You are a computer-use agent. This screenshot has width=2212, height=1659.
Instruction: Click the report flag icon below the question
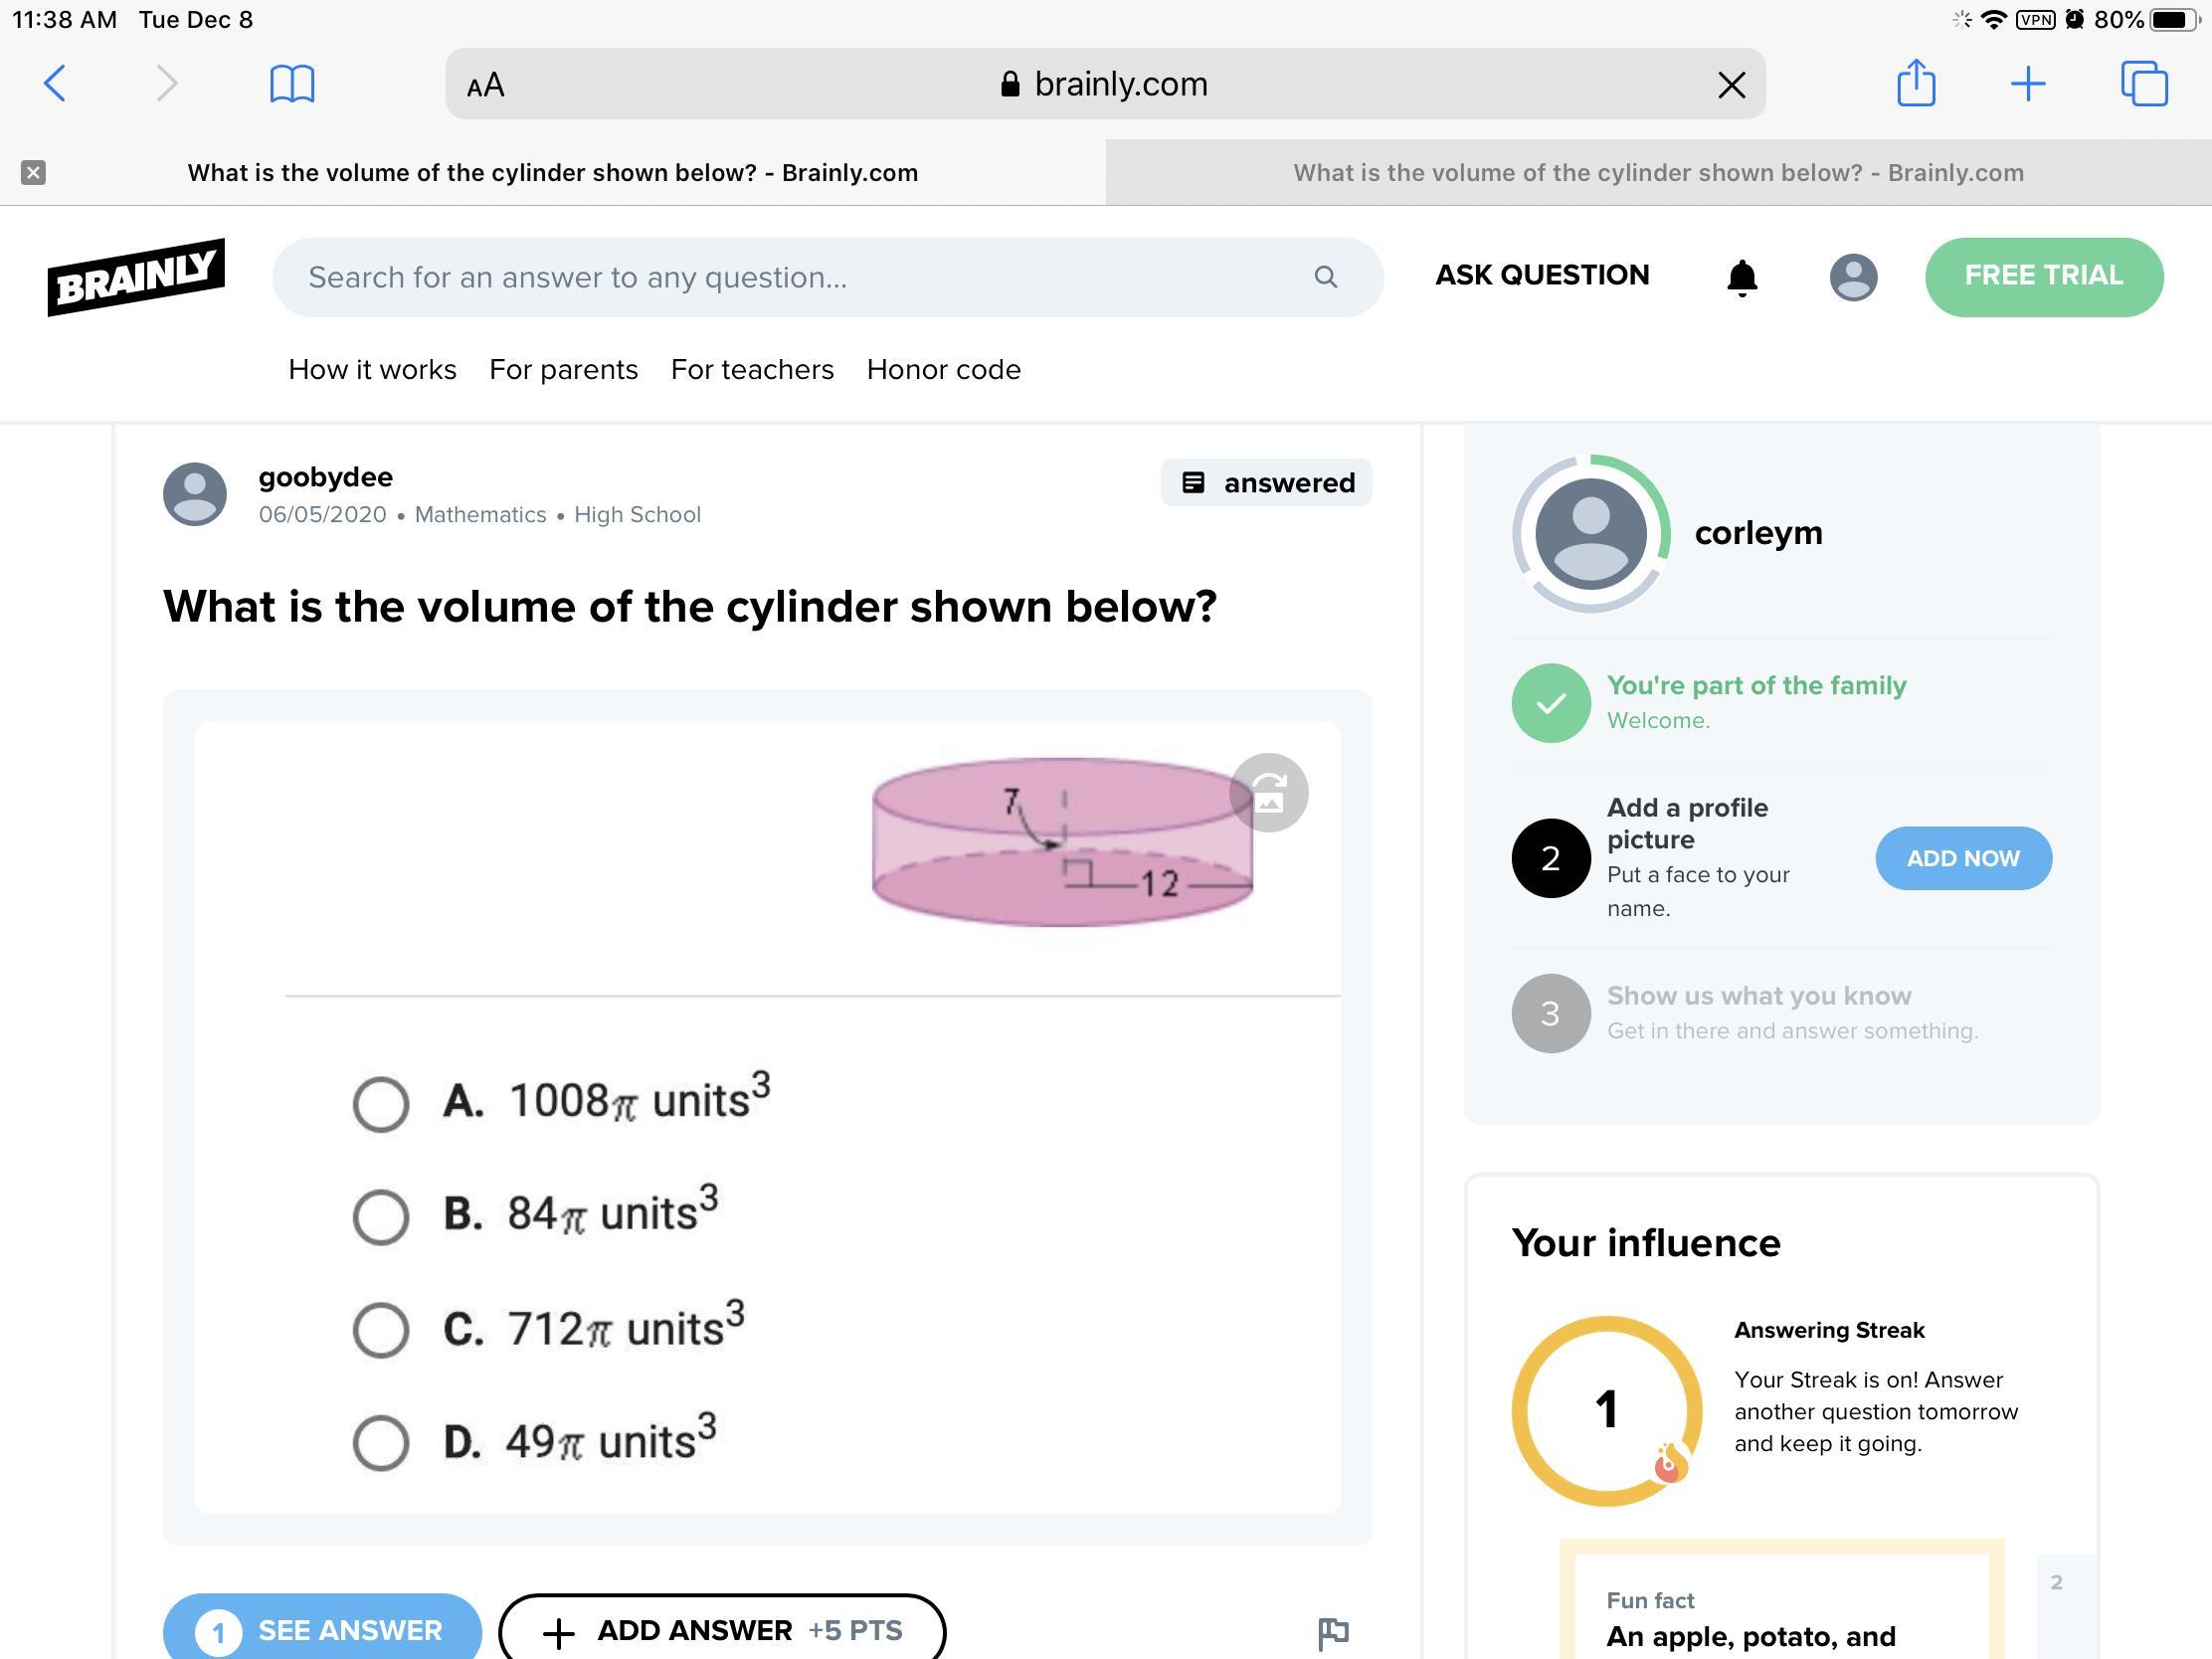(1333, 1633)
